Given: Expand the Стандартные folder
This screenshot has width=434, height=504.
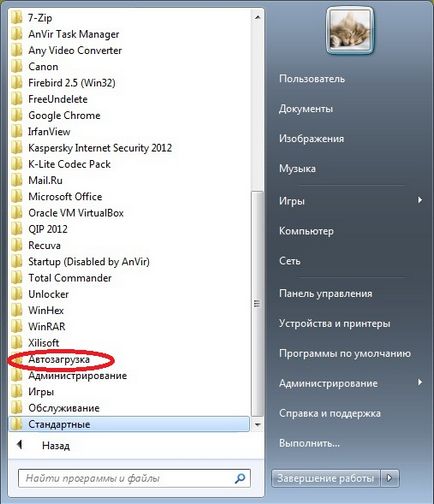Looking at the screenshot, I should pos(129,424).
